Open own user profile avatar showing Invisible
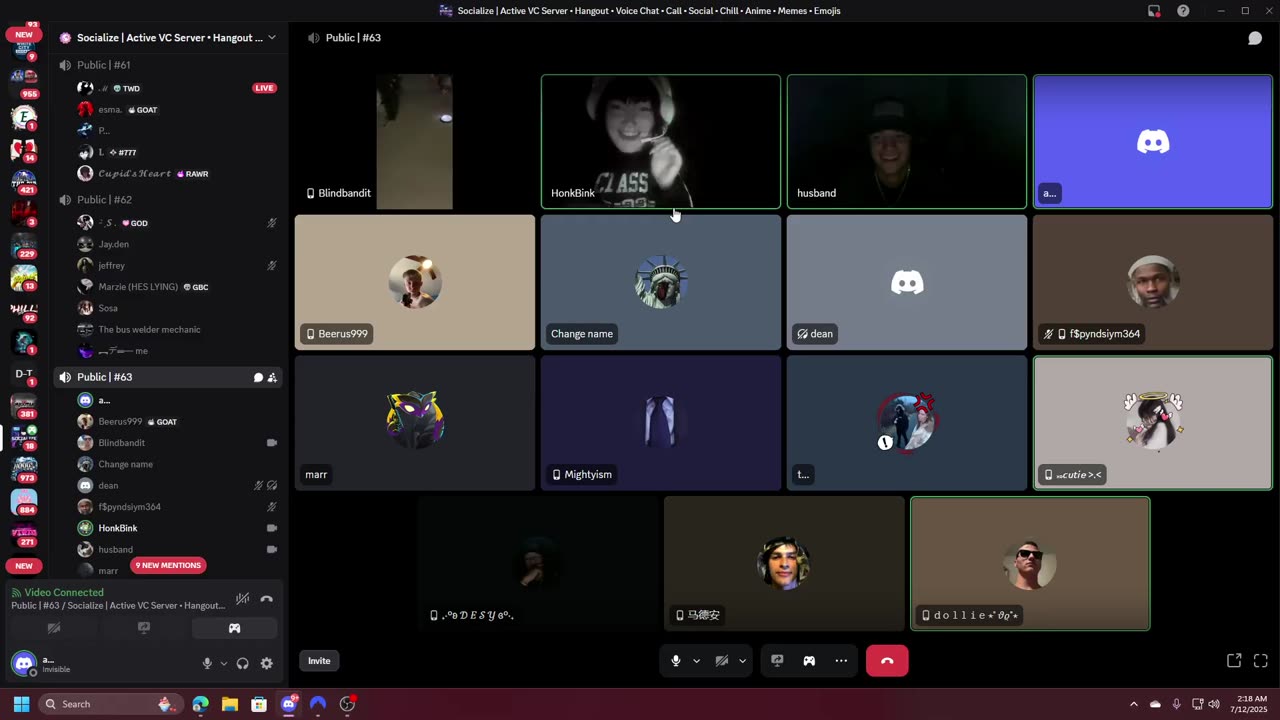This screenshot has width=1280, height=720. pos(24,663)
